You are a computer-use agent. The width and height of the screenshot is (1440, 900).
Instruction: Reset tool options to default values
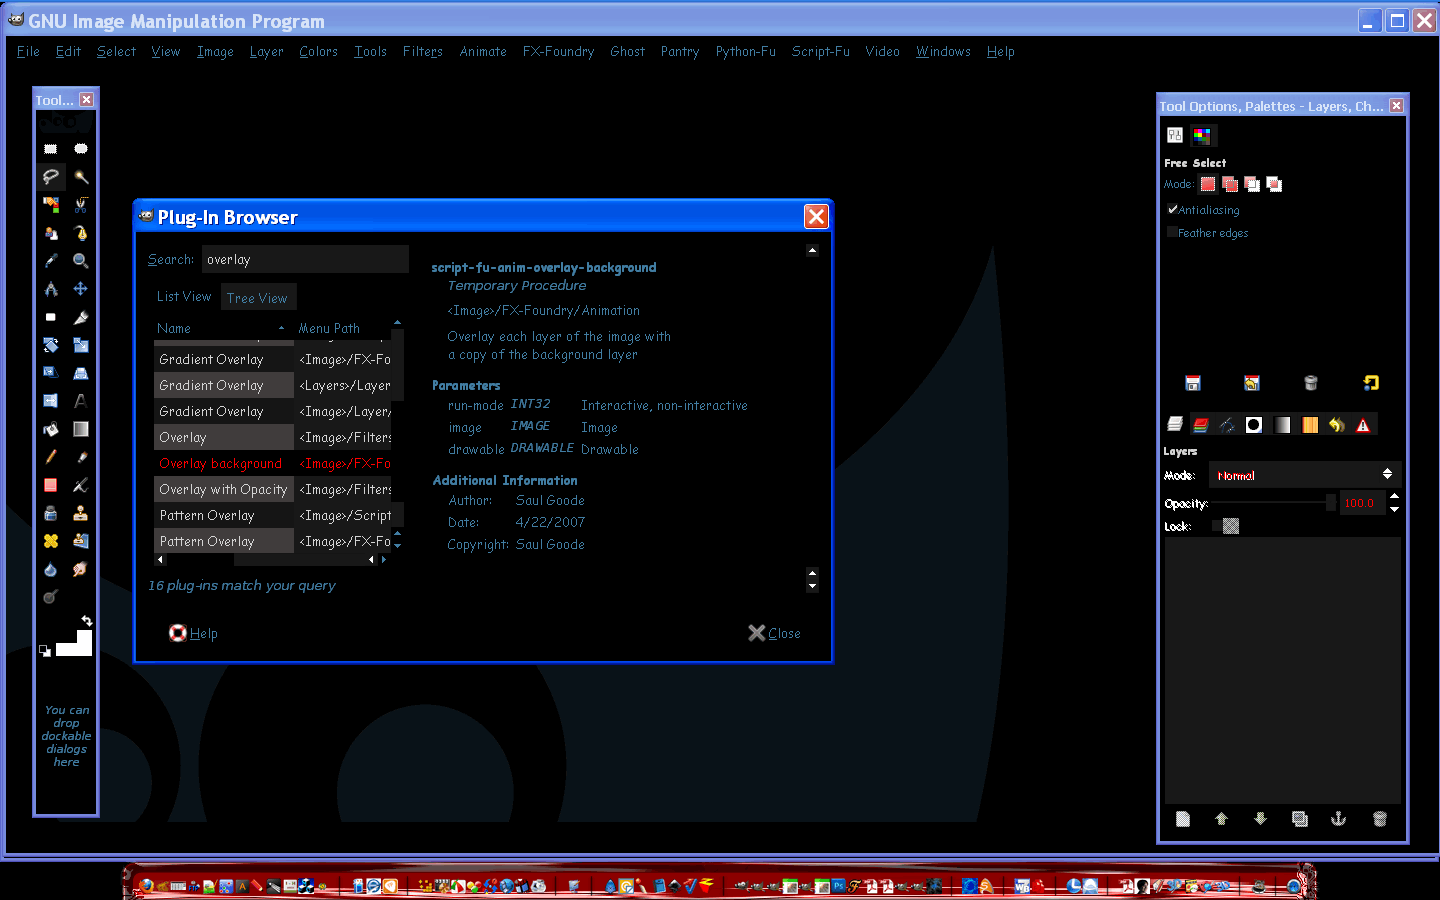click(x=1371, y=383)
